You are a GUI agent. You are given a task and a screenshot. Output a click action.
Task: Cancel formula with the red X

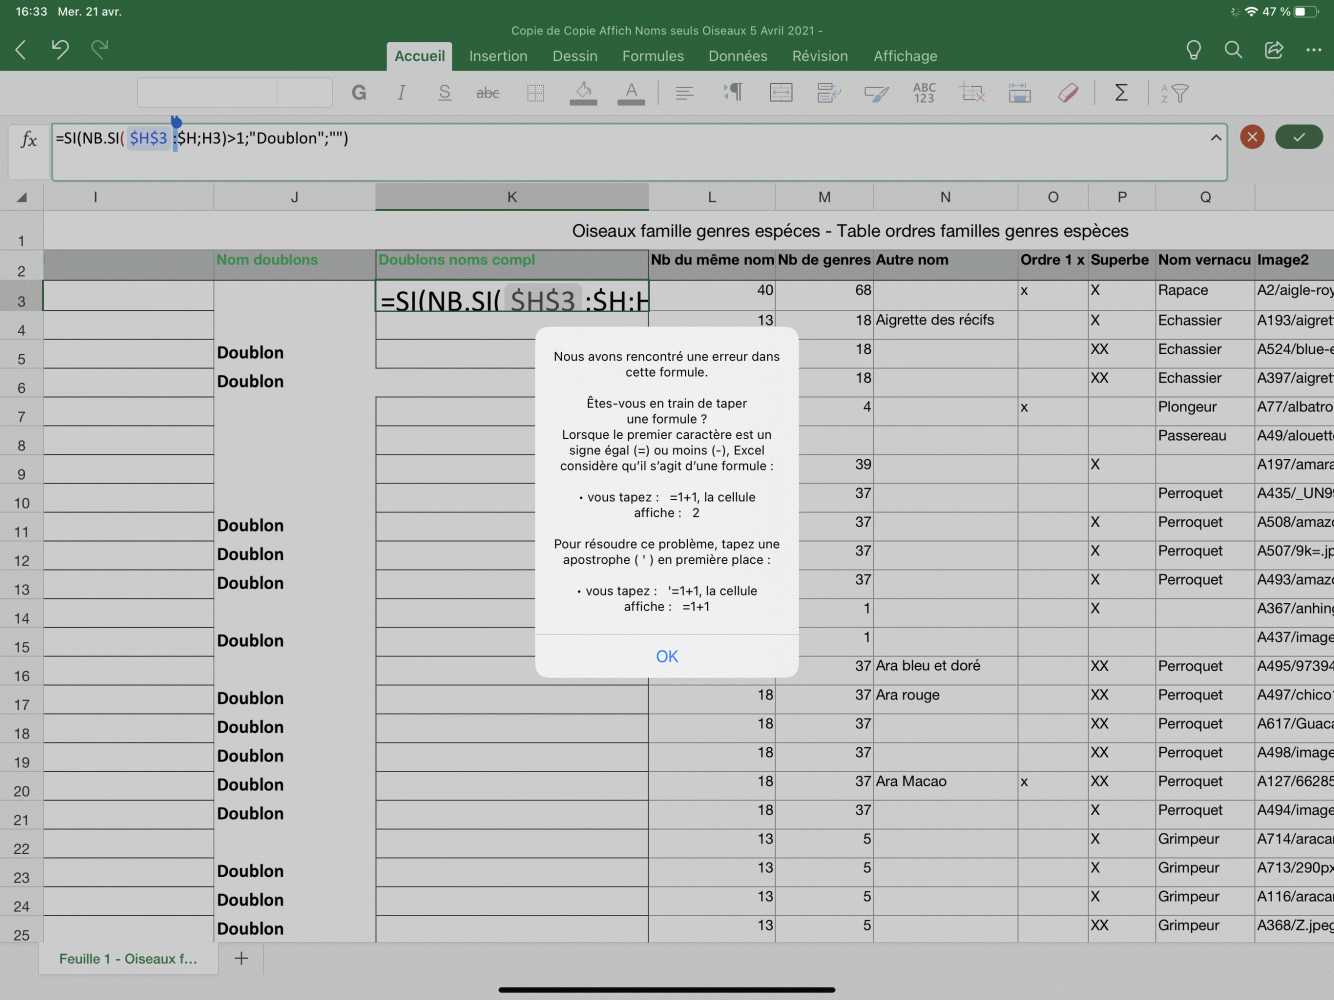pyautogui.click(x=1252, y=137)
